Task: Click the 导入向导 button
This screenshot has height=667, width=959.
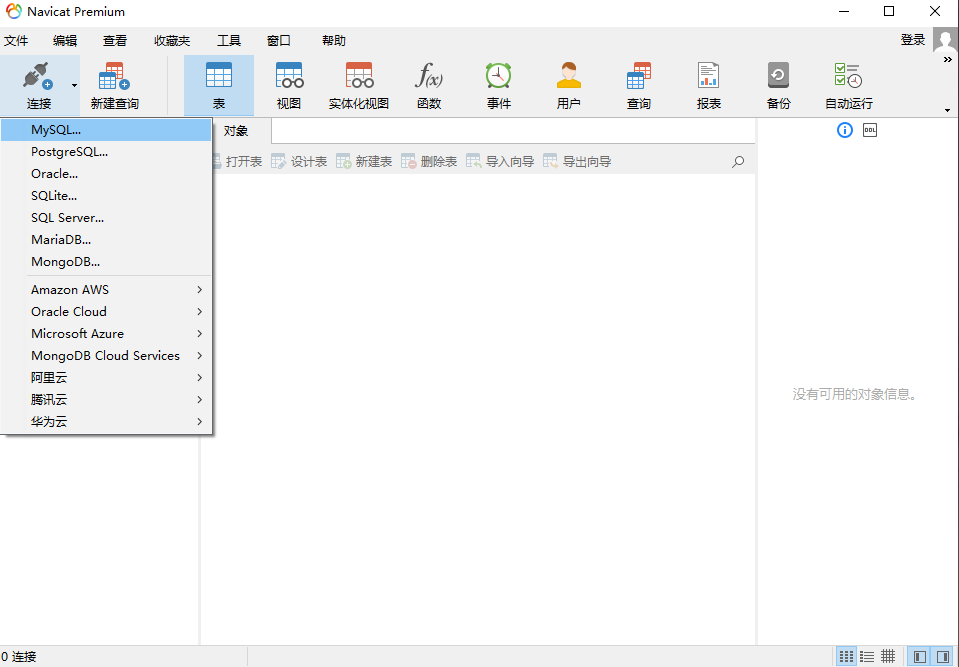Action: (500, 161)
